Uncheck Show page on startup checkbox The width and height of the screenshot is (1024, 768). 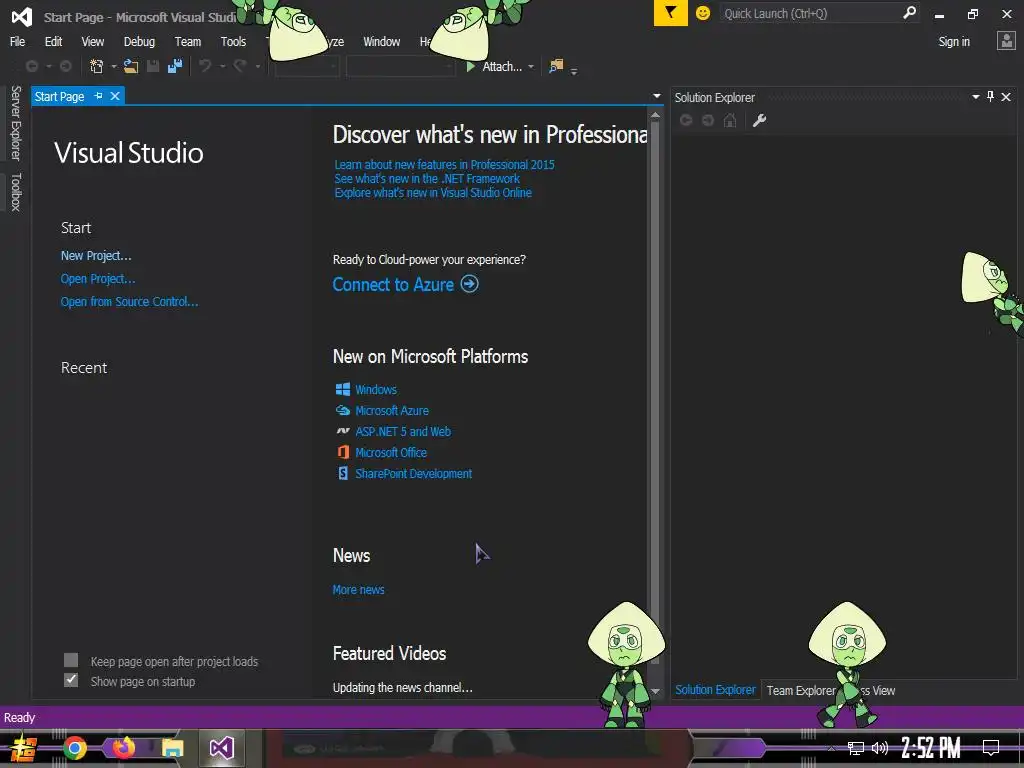[x=71, y=680]
